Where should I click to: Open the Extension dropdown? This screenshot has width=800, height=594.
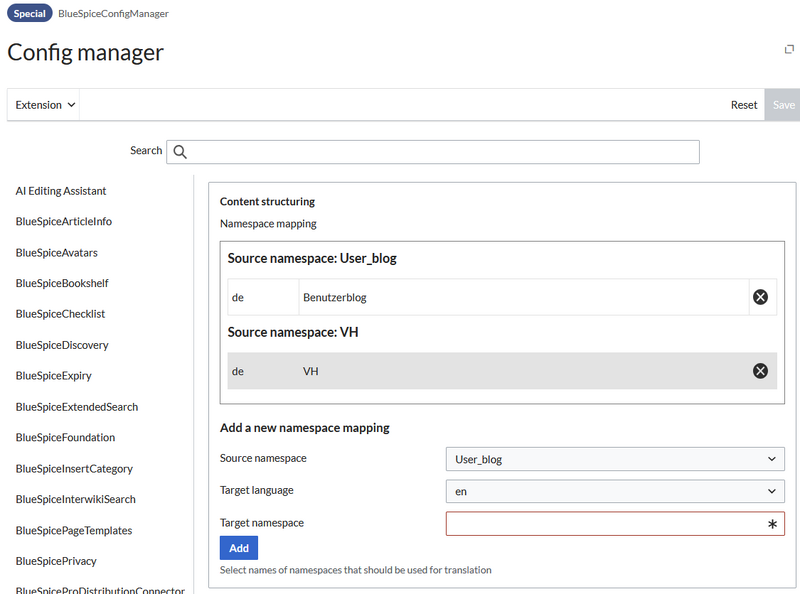(x=42, y=104)
